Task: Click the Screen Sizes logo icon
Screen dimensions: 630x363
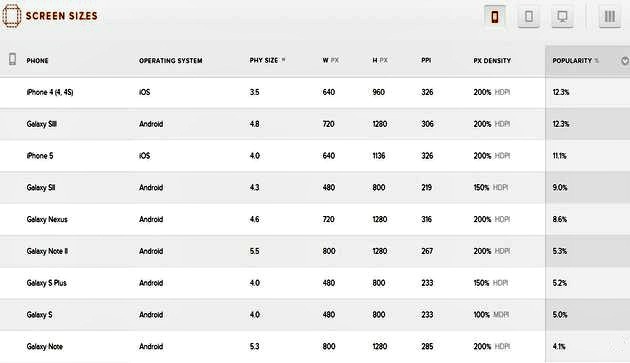Action: (x=12, y=16)
